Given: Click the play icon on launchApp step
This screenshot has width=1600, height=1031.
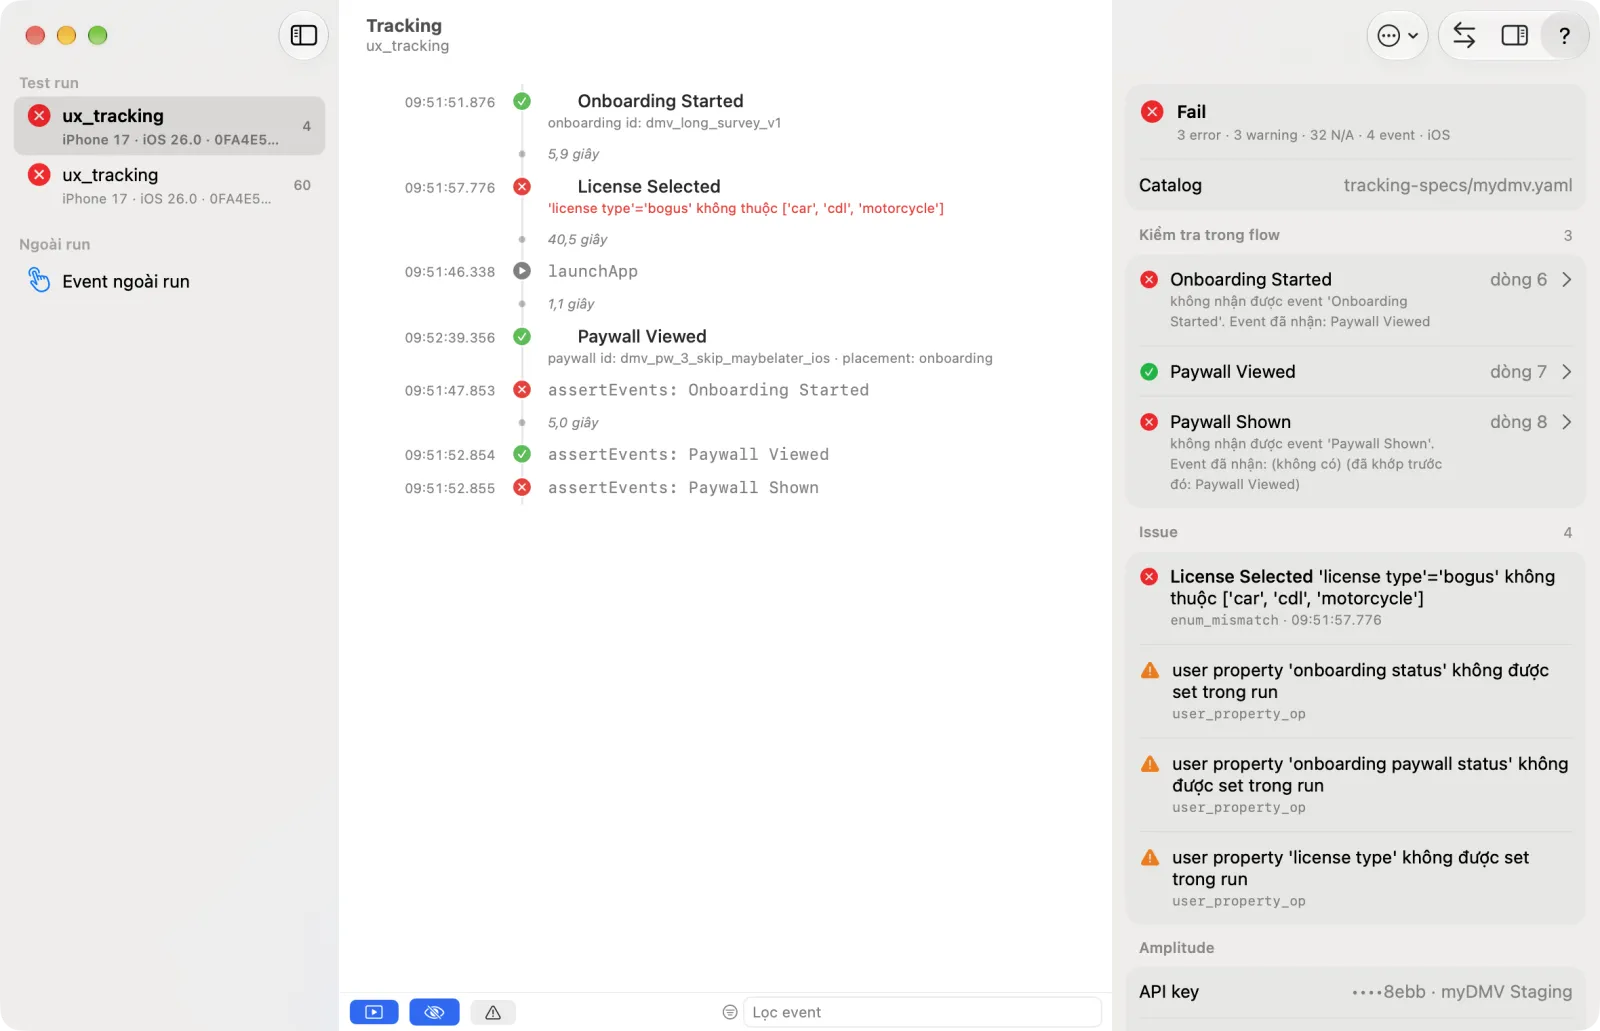Looking at the screenshot, I should (522, 271).
